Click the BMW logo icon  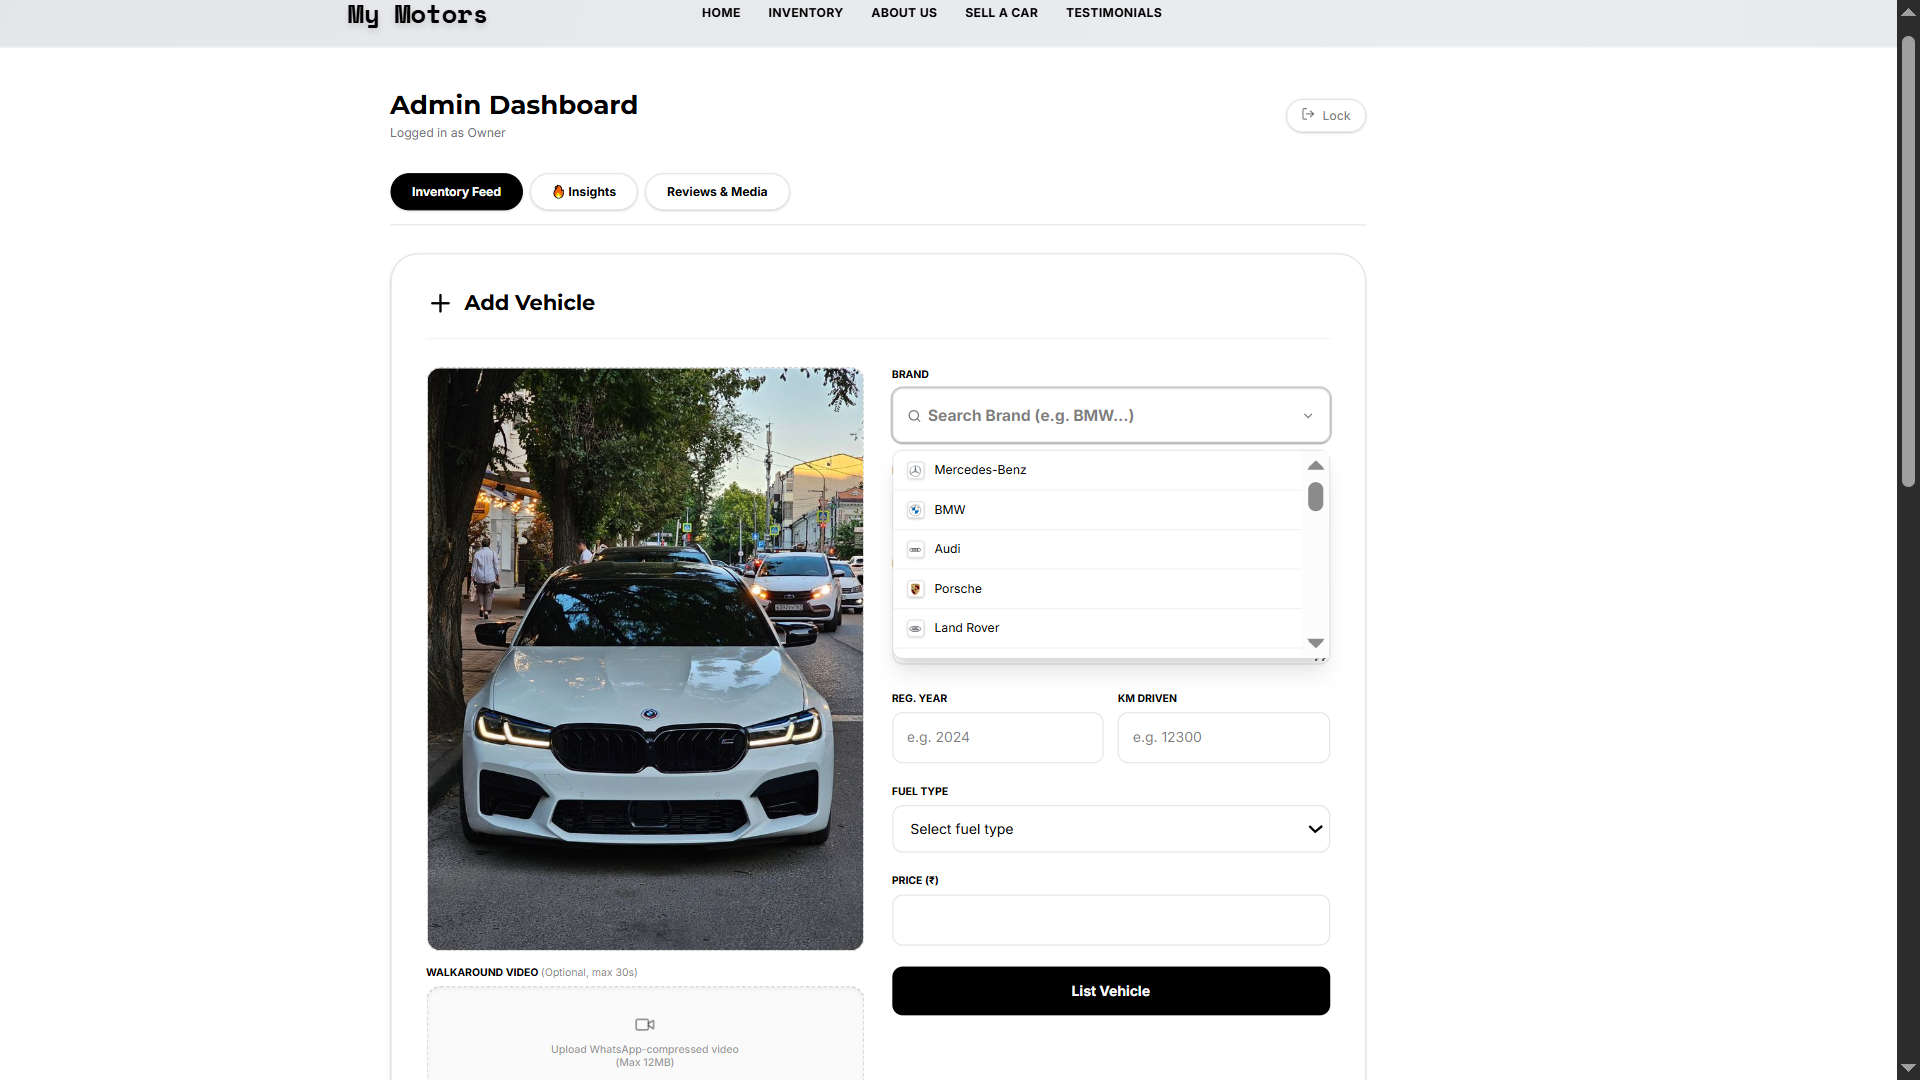(x=915, y=510)
